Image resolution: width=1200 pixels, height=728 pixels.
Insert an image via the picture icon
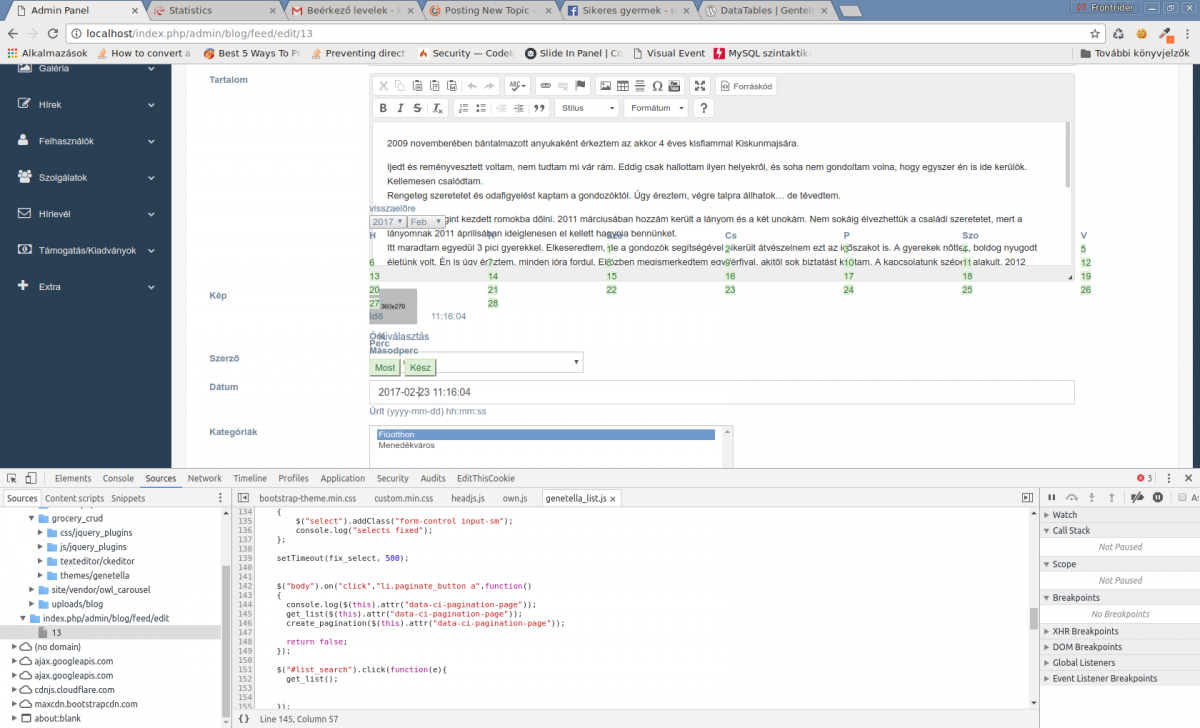[605, 86]
